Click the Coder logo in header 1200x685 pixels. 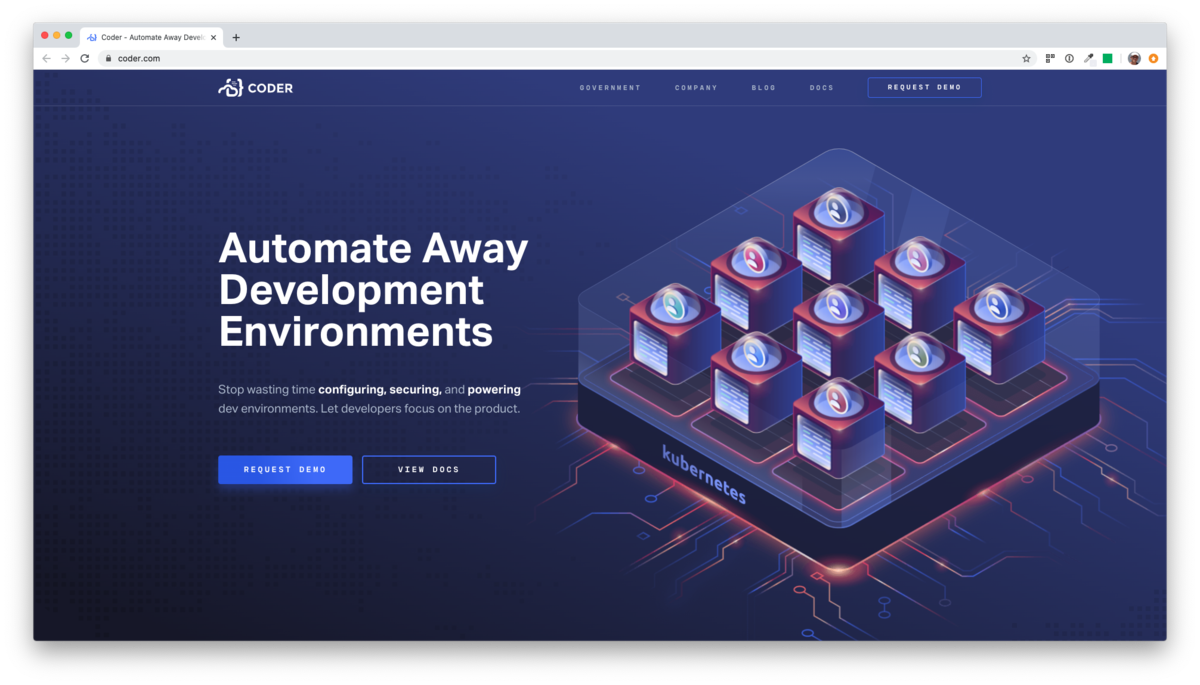coord(256,88)
